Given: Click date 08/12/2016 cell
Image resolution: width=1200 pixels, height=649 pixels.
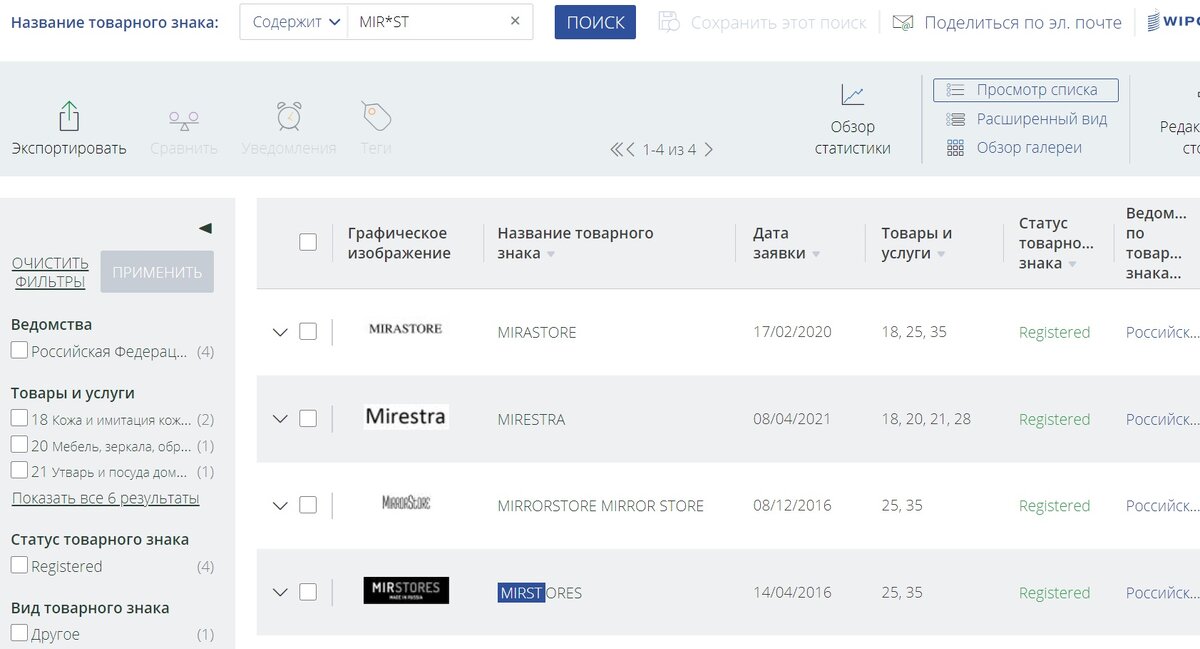Looking at the screenshot, I should click(792, 506).
